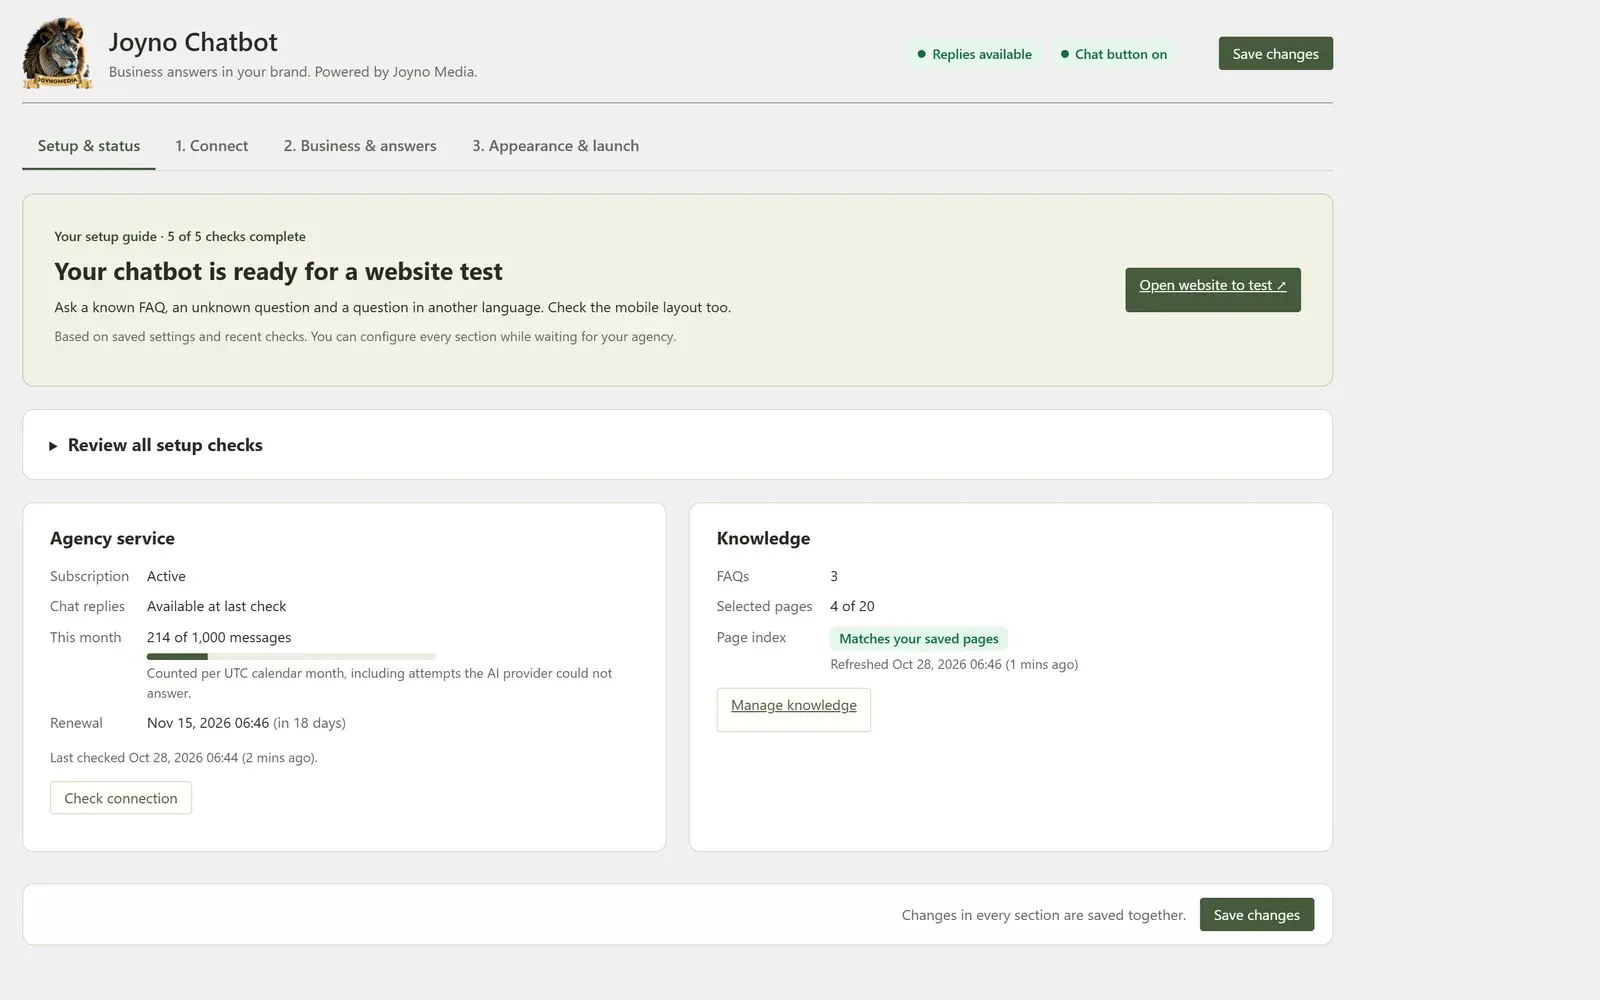
Task: Click the Matches your saved pages badge
Action: 918,638
